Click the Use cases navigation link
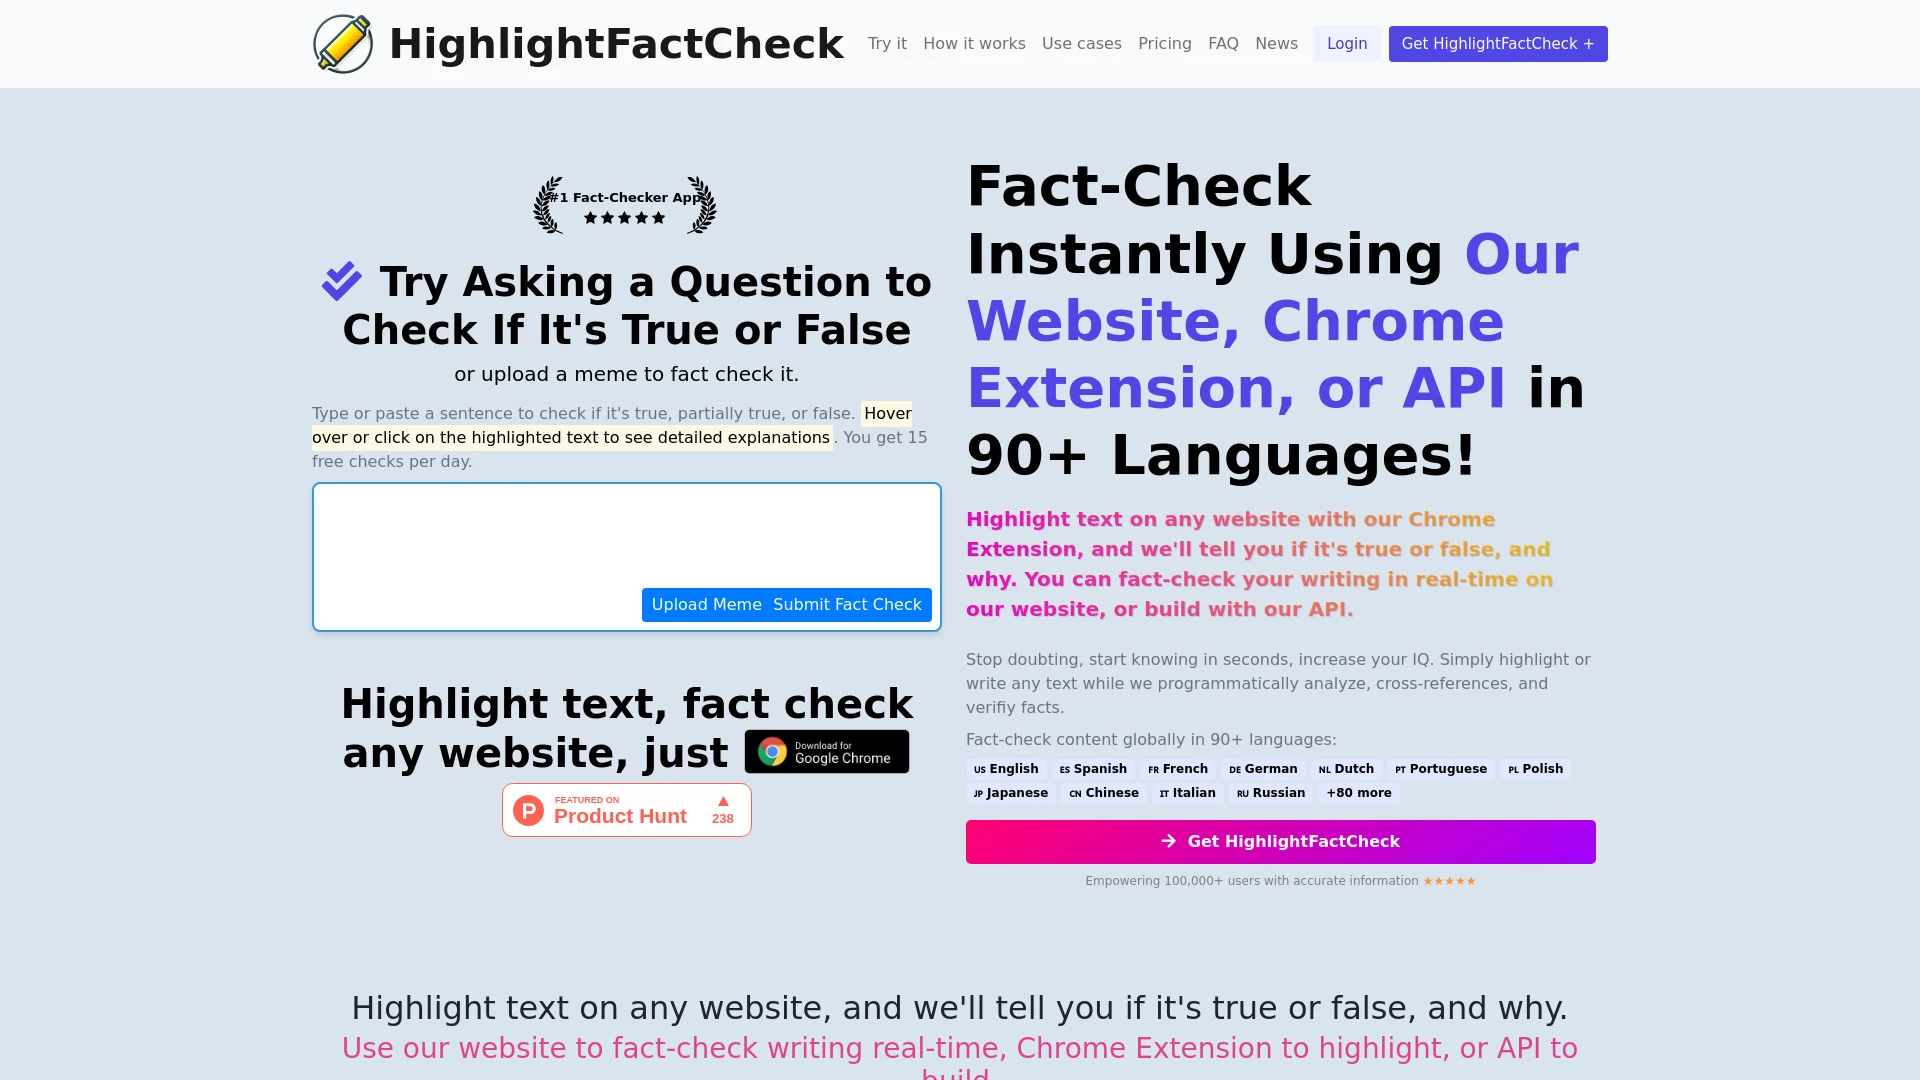1920x1080 pixels. (x=1081, y=44)
